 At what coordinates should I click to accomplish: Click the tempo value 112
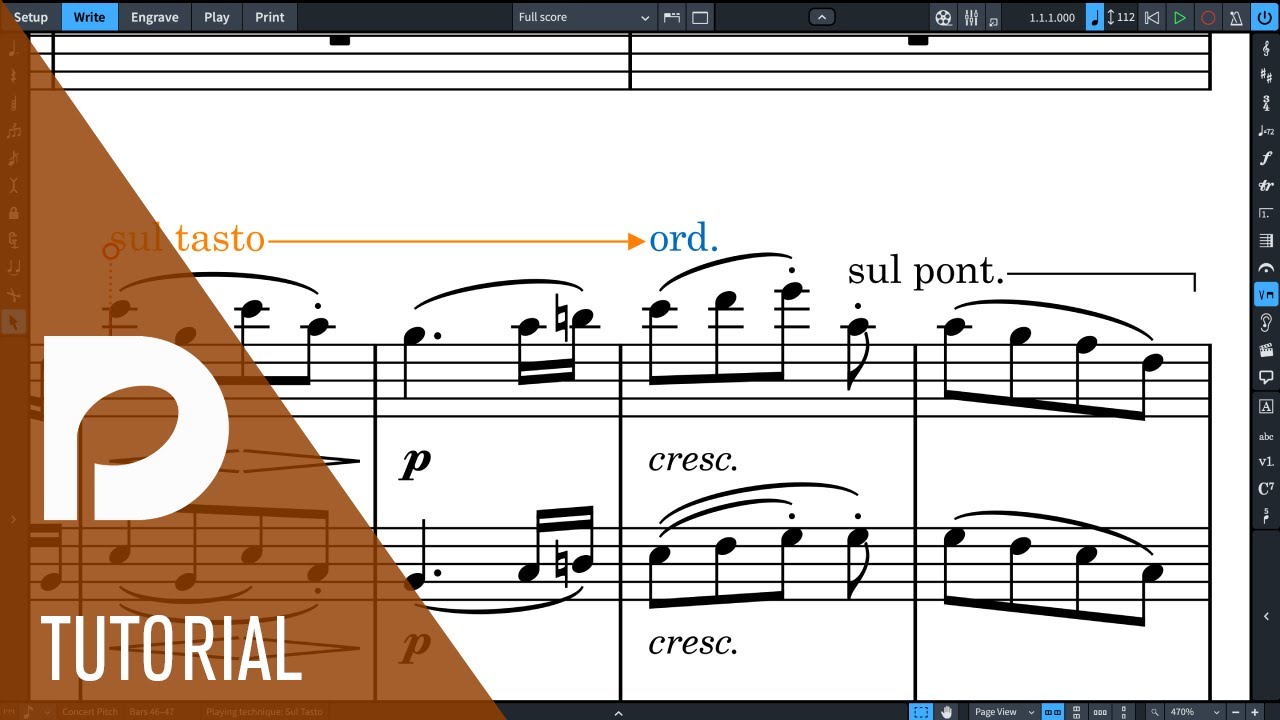pyautogui.click(x=1126, y=17)
